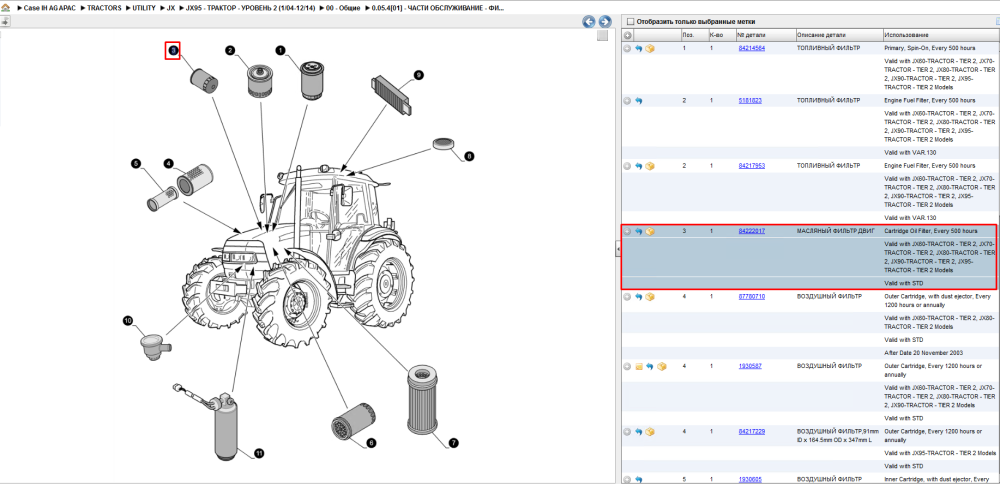
Task: Select callout 10 on the diagram
Action: click(127, 321)
